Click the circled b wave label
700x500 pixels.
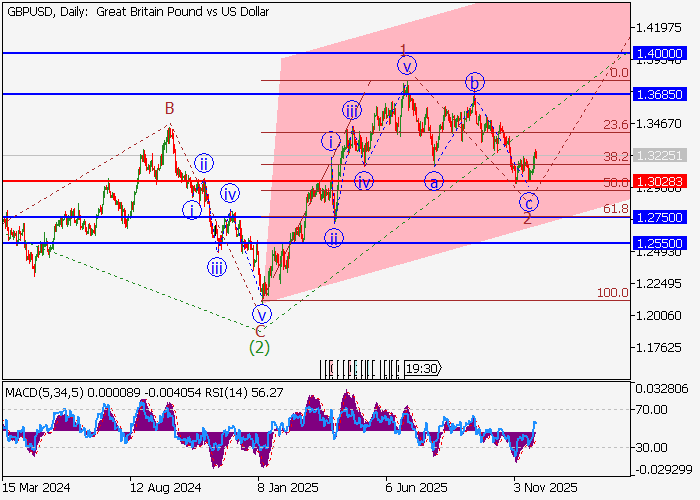coord(476,82)
